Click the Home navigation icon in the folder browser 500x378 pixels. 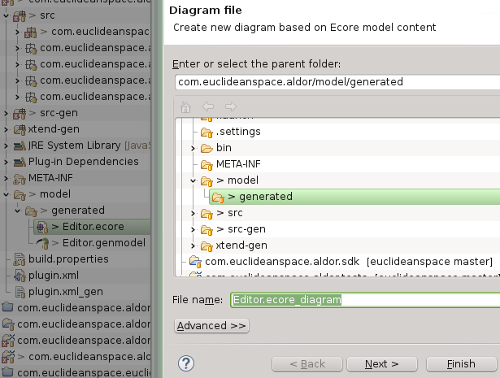[x=186, y=107]
